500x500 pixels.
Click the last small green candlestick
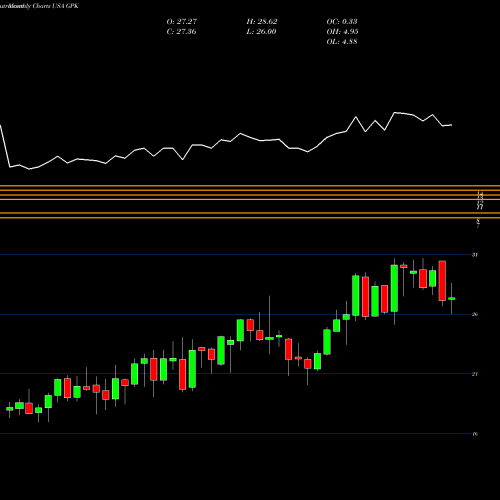point(452,299)
